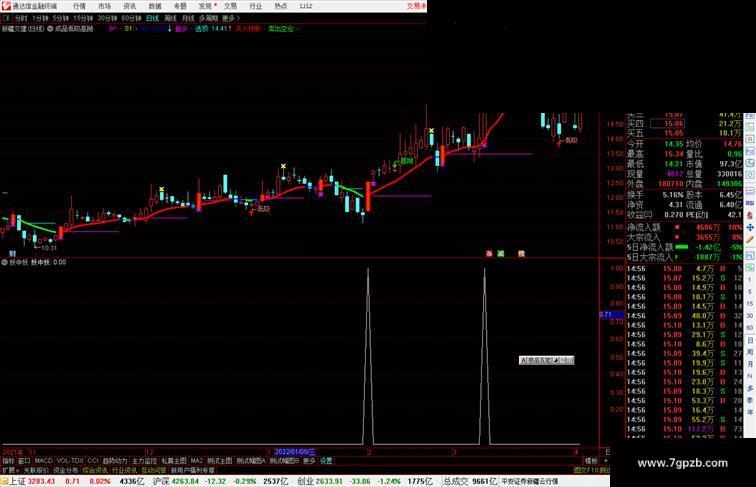Open the 综合资讯 tab

95,470
